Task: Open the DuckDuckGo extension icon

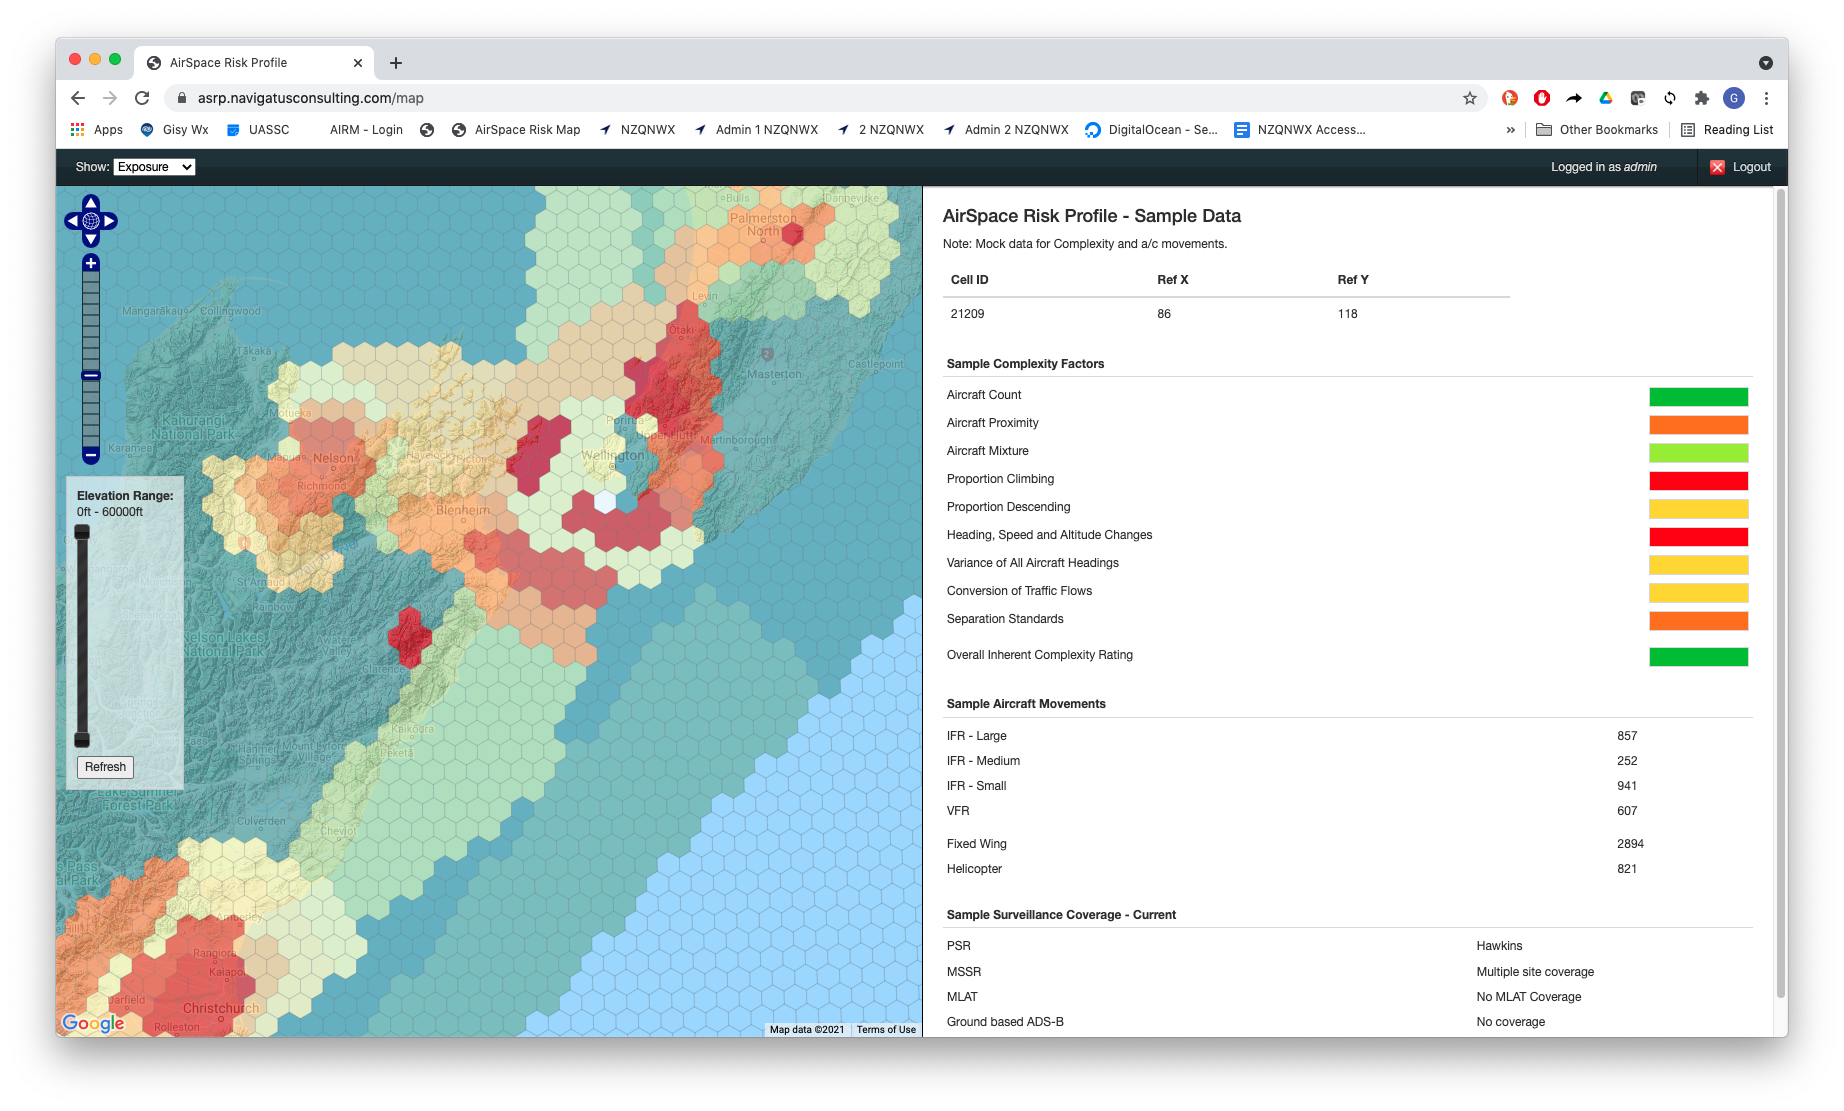Action: click(x=1510, y=98)
